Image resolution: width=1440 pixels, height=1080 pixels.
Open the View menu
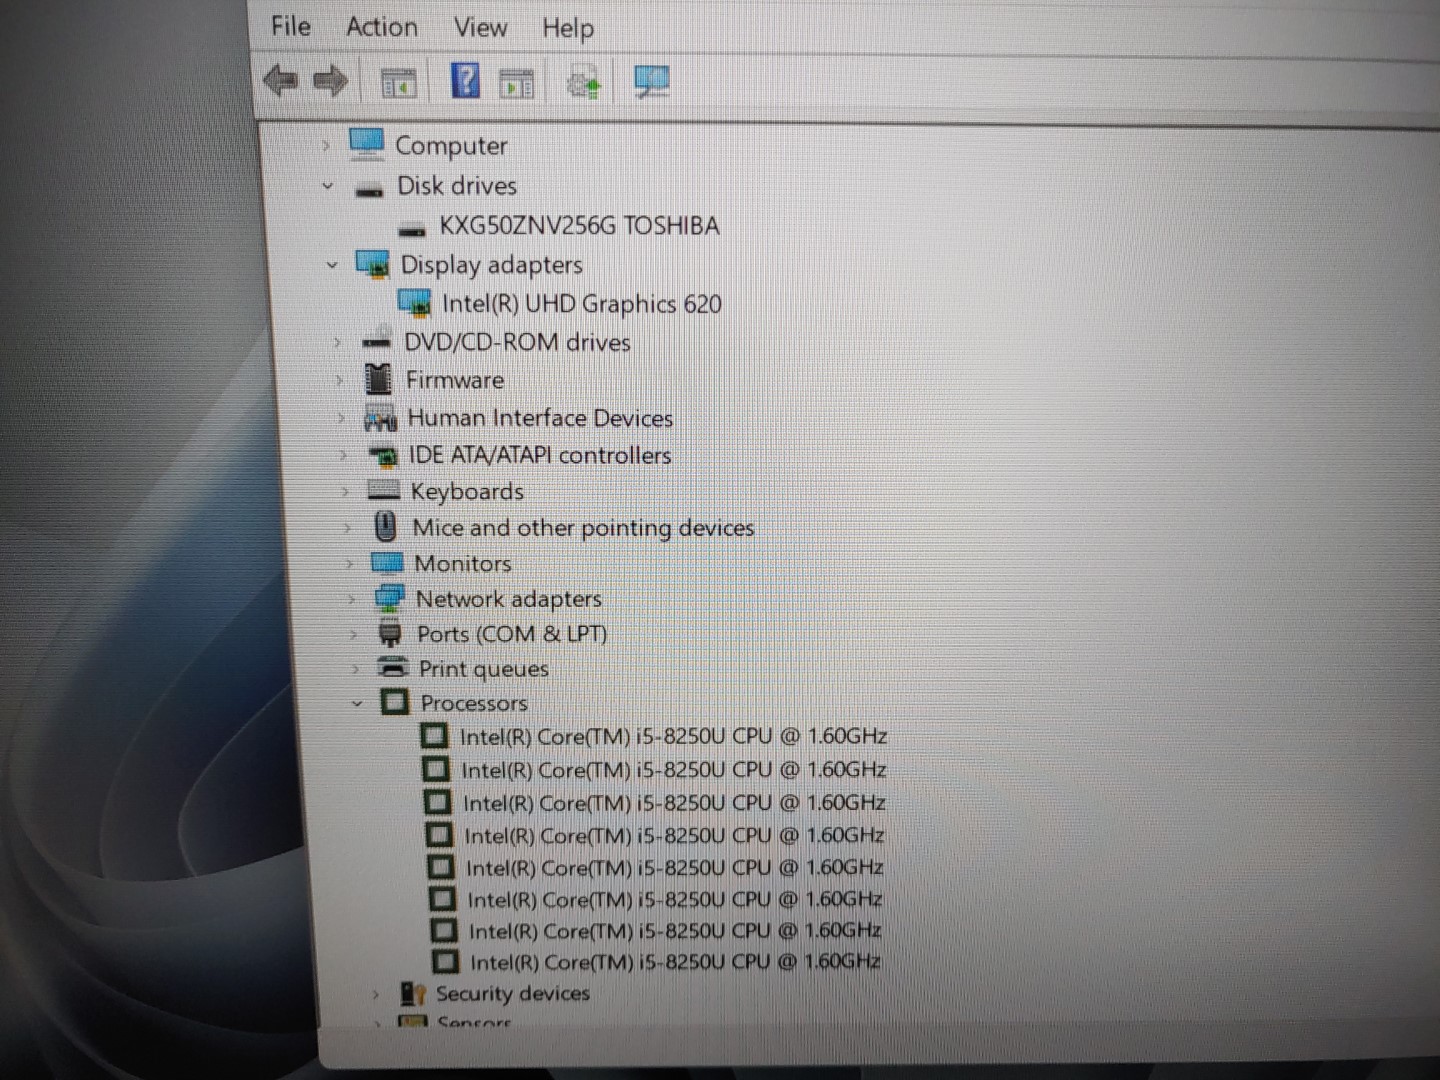pyautogui.click(x=480, y=27)
